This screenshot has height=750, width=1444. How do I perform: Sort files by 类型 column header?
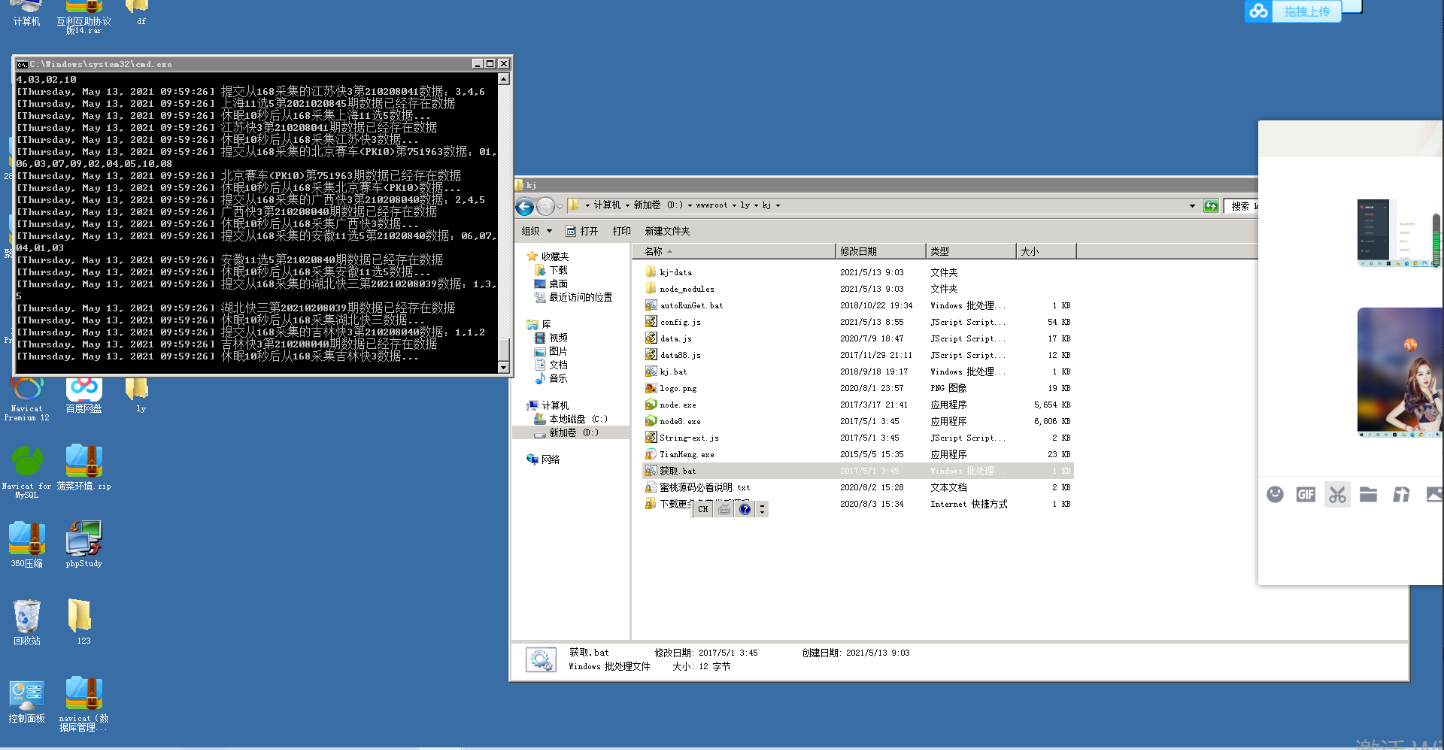(970, 251)
